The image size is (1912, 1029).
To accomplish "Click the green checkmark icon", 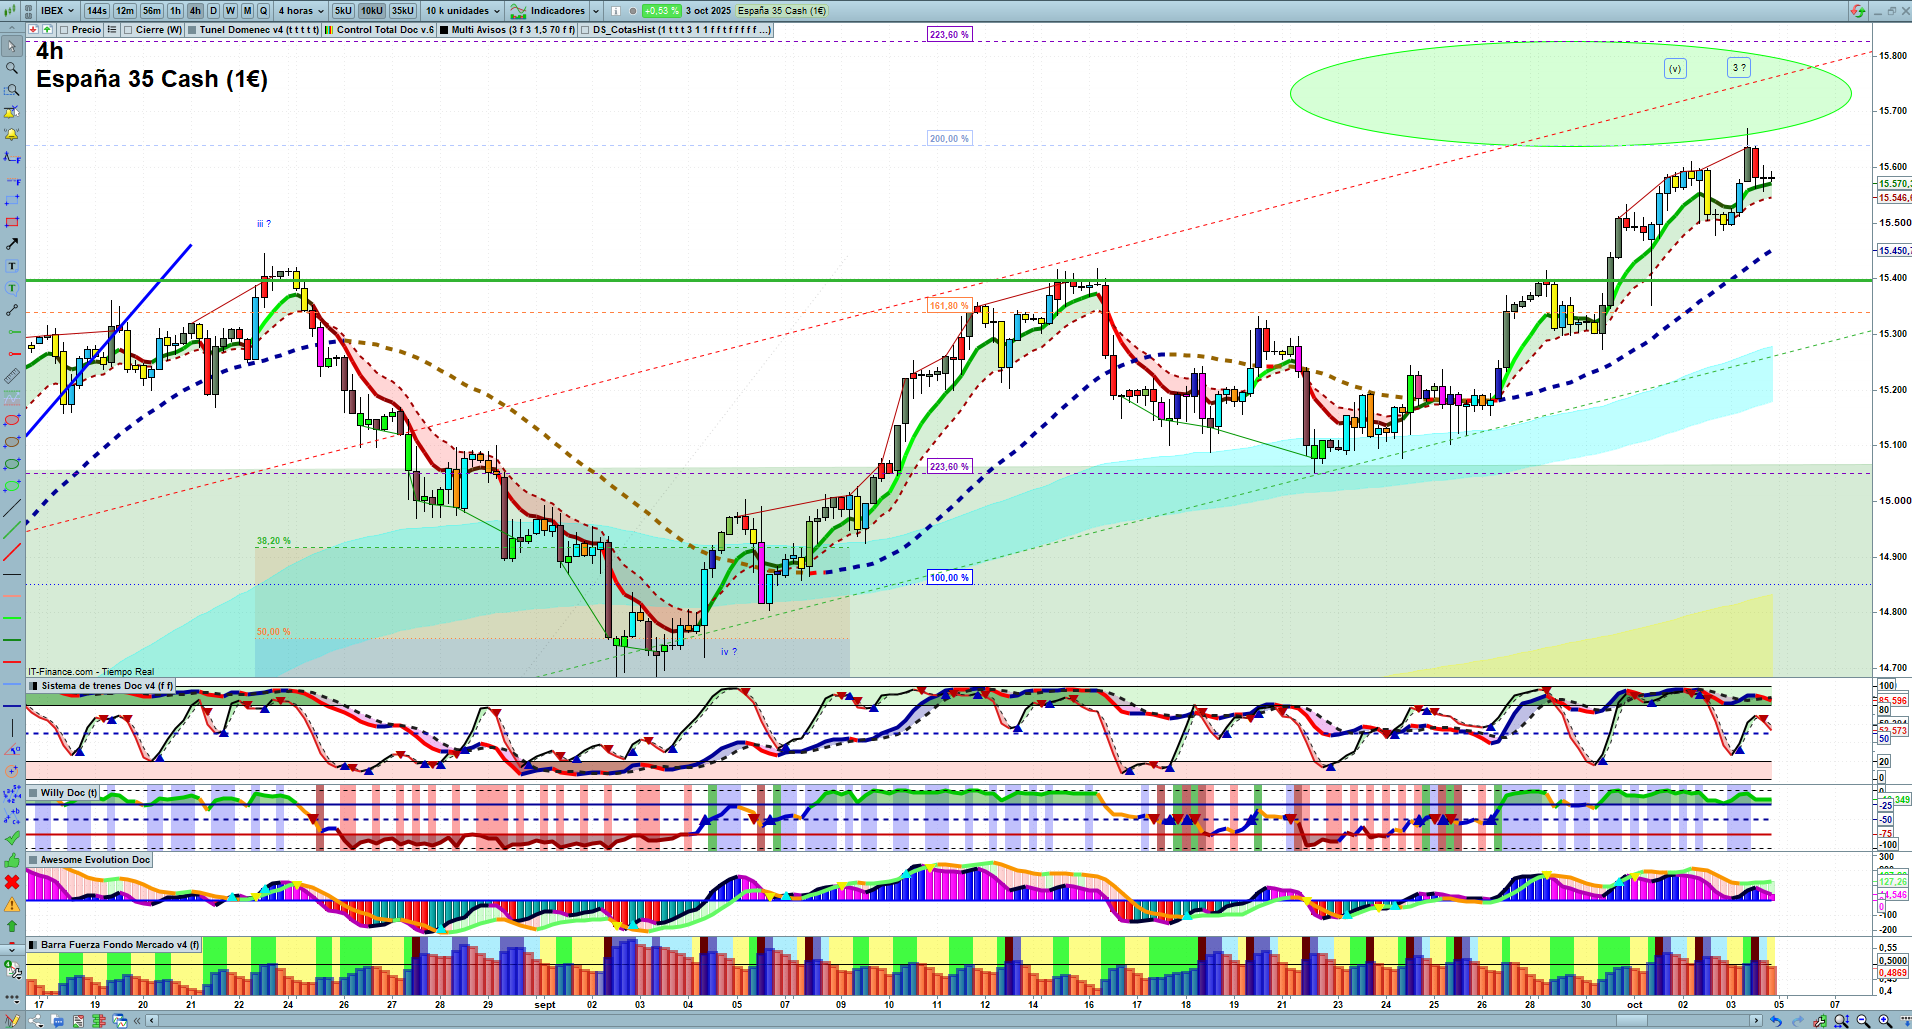I will click(x=12, y=838).
